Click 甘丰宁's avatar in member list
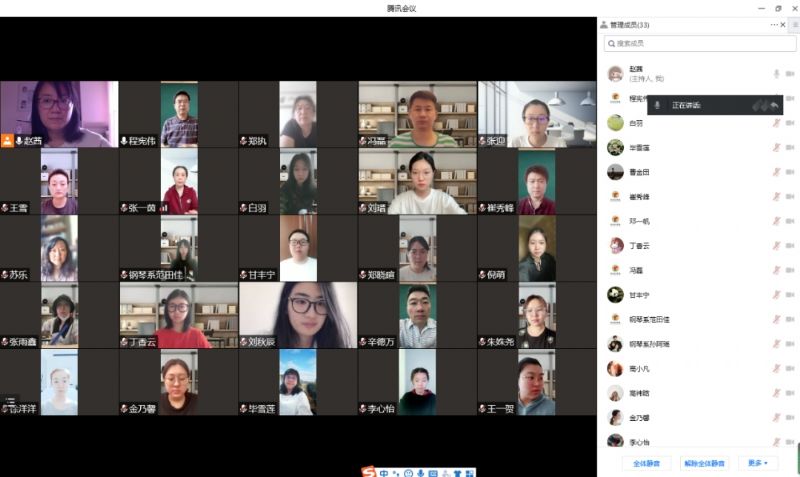 click(x=615, y=295)
